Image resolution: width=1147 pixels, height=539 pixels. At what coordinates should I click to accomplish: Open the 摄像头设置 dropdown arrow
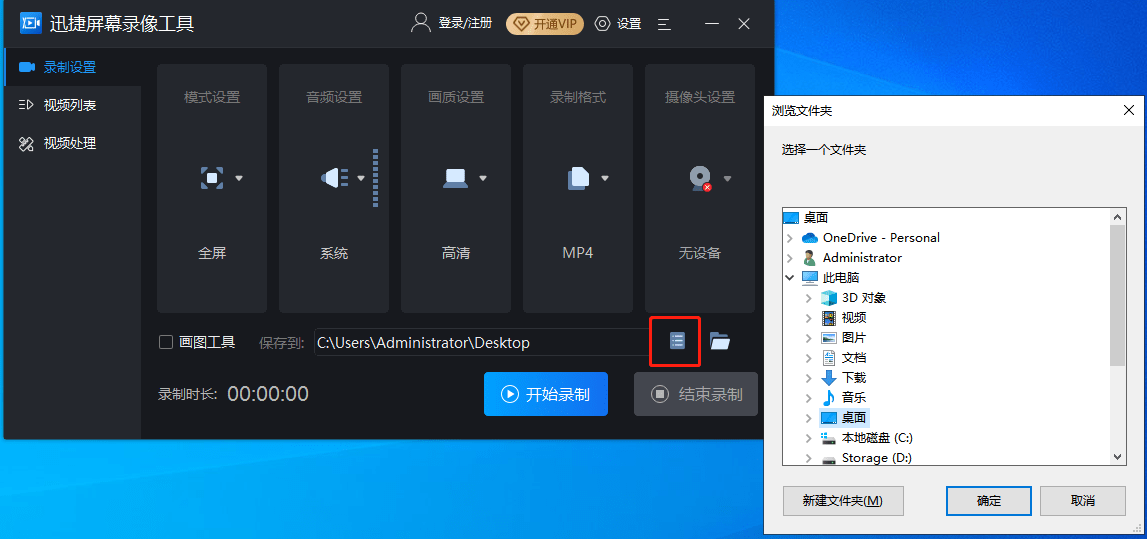(727, 178)
